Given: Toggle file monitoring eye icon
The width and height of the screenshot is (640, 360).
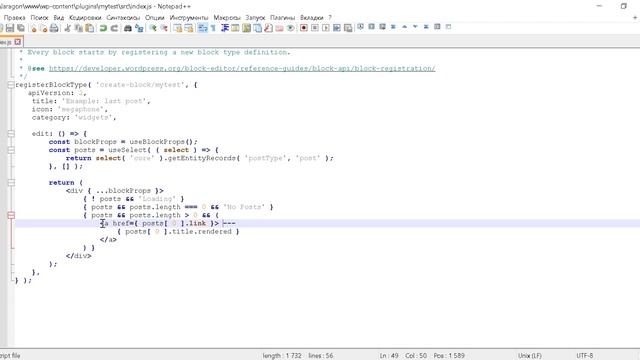Looking at the screenshot, I should point(290,28).
